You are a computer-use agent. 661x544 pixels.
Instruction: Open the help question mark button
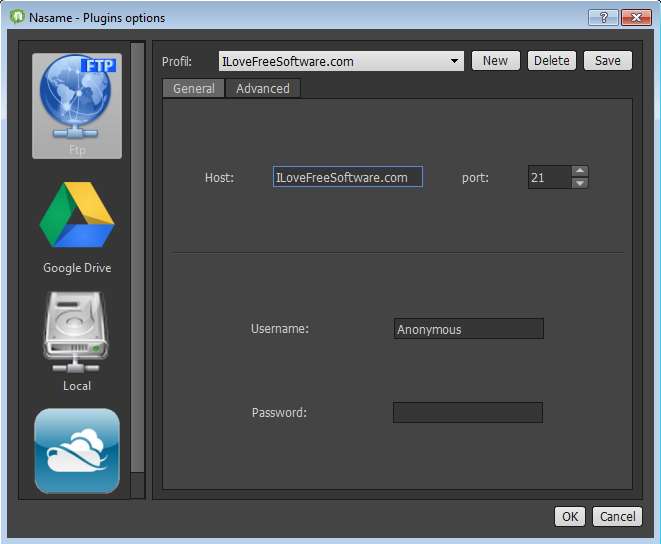pyautogui.click(x=603, y=18)
